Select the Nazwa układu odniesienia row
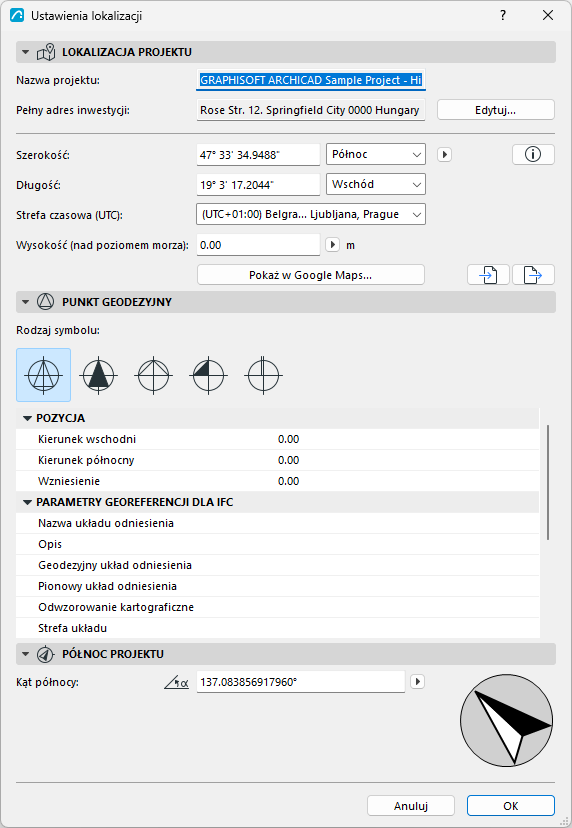Image resolution: width=572 pixels, height=828 pixels. pyautogui.click(x=277, y=523)
